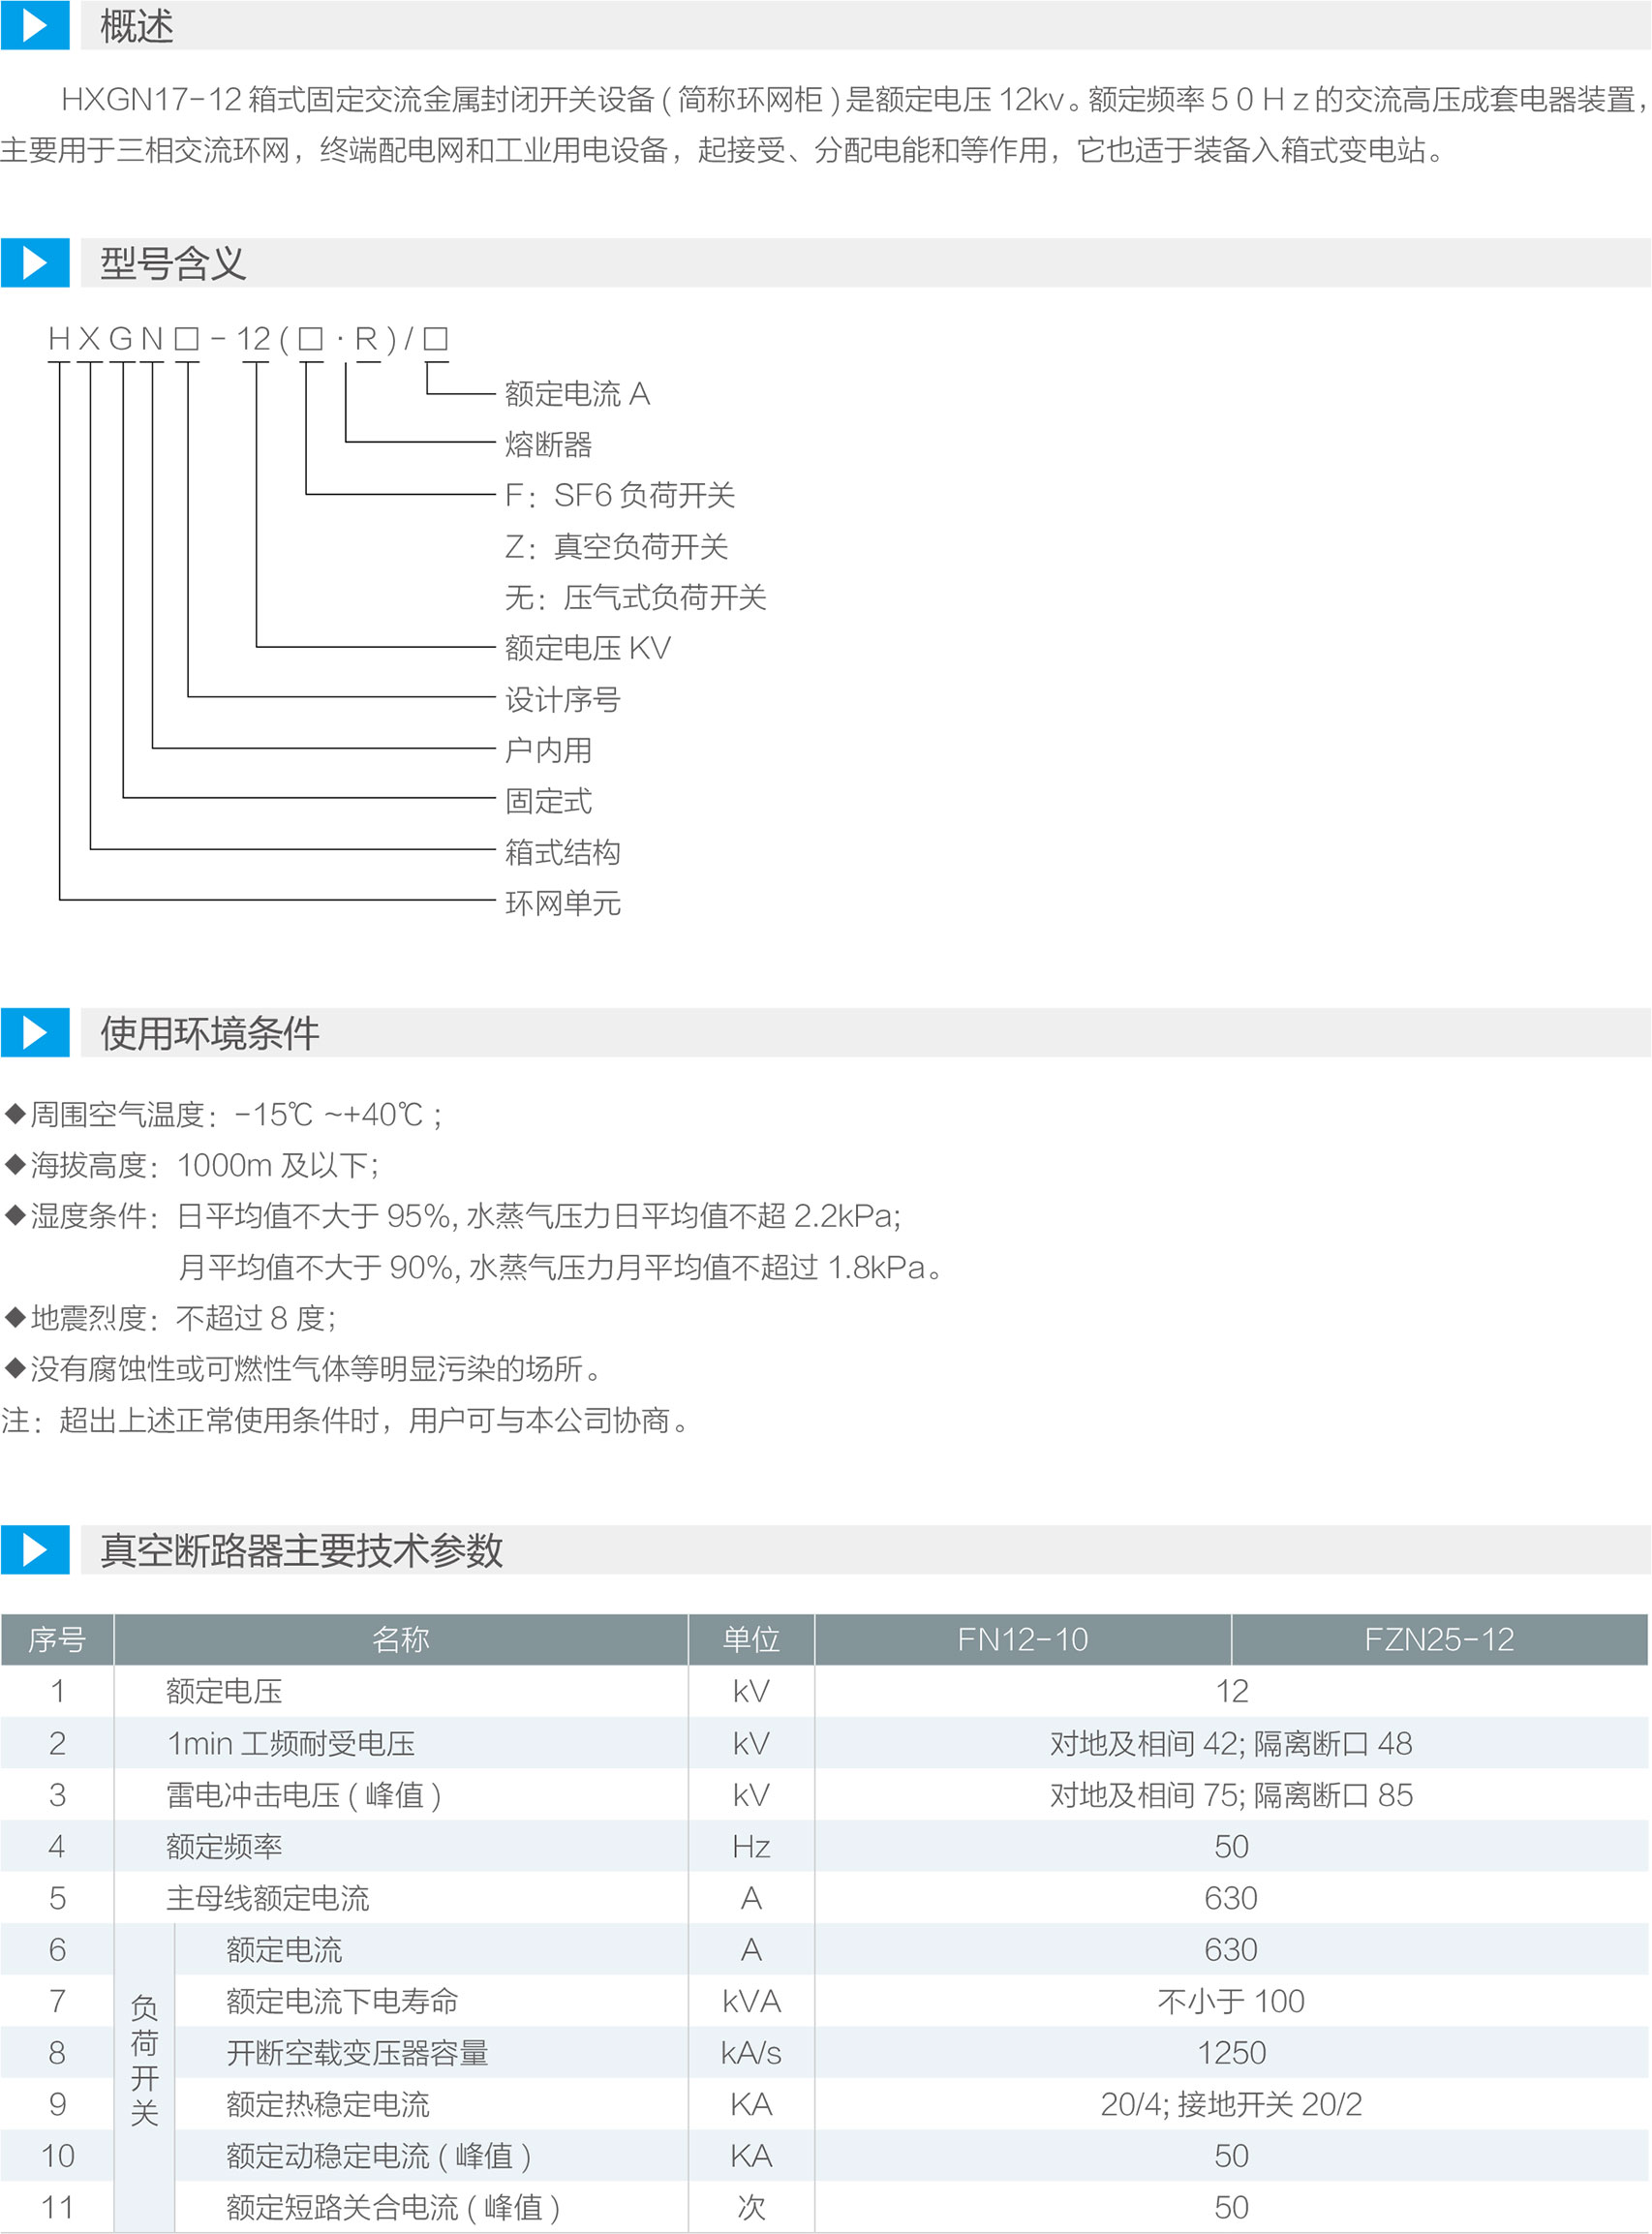Select the 序号 column header
Image resolution: width=1652 pixels, height=2234 pixels.
click(57, 1639)
